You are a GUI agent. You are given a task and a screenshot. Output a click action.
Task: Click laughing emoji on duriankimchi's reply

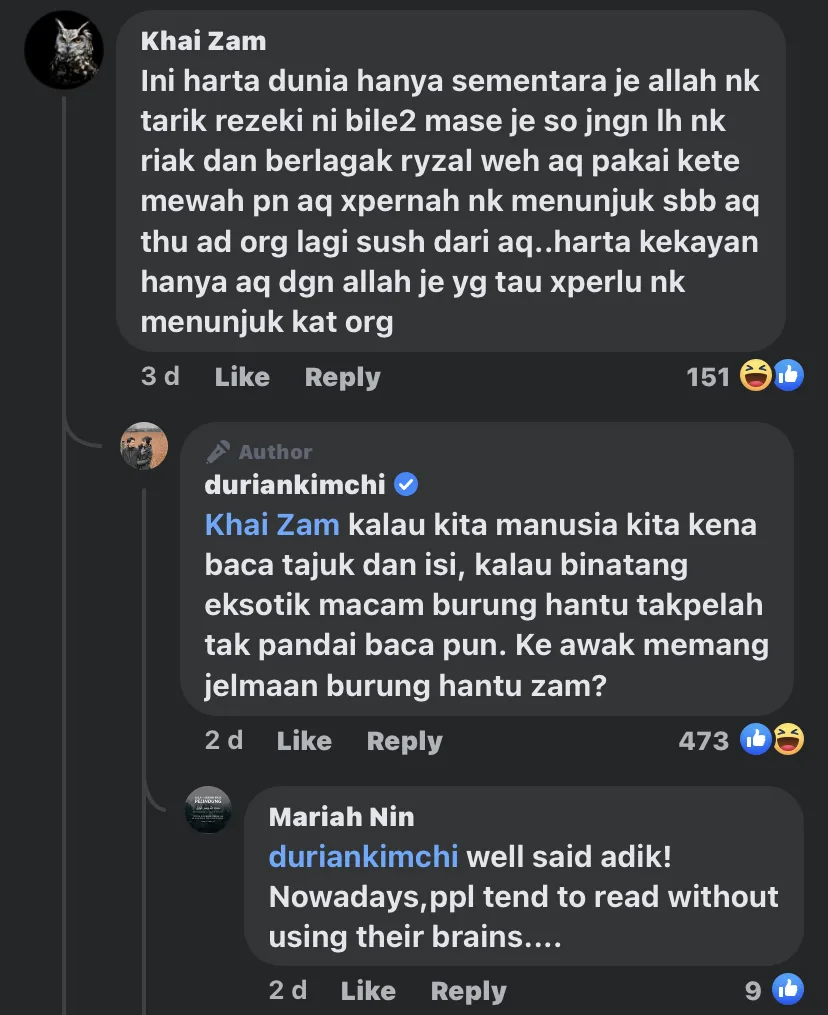coord(788,740)
